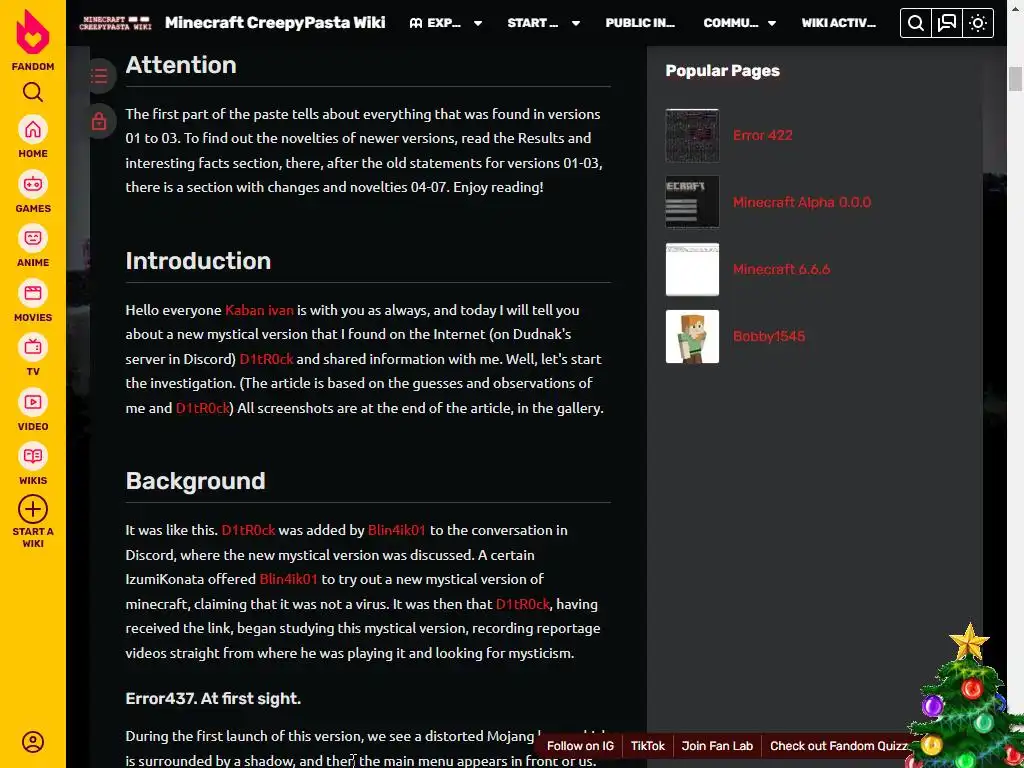Click D1tR0ck link before ', having received'
Viewport: 1024px width, 768px height.
click(x=522, y=604)
